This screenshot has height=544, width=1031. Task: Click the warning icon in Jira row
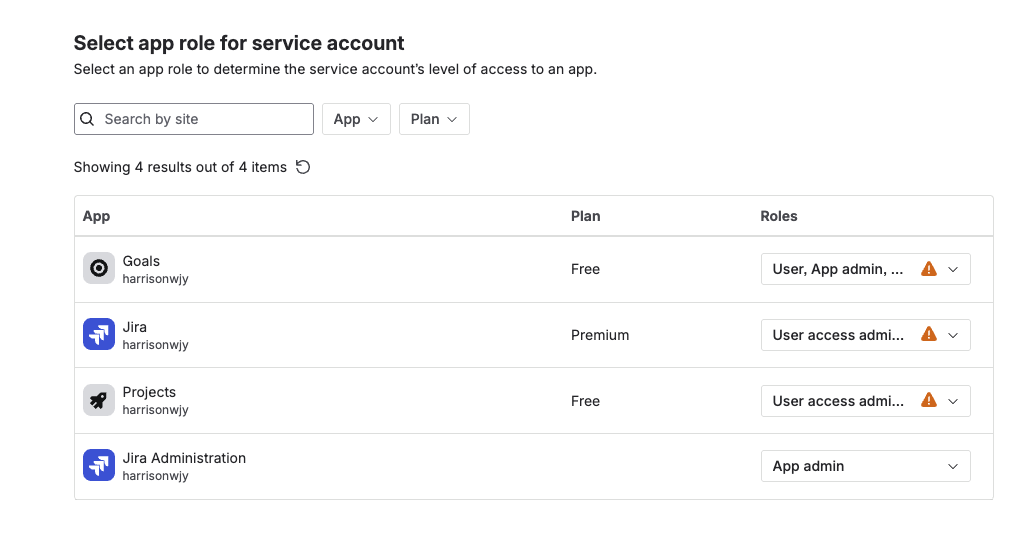(928, 335)
